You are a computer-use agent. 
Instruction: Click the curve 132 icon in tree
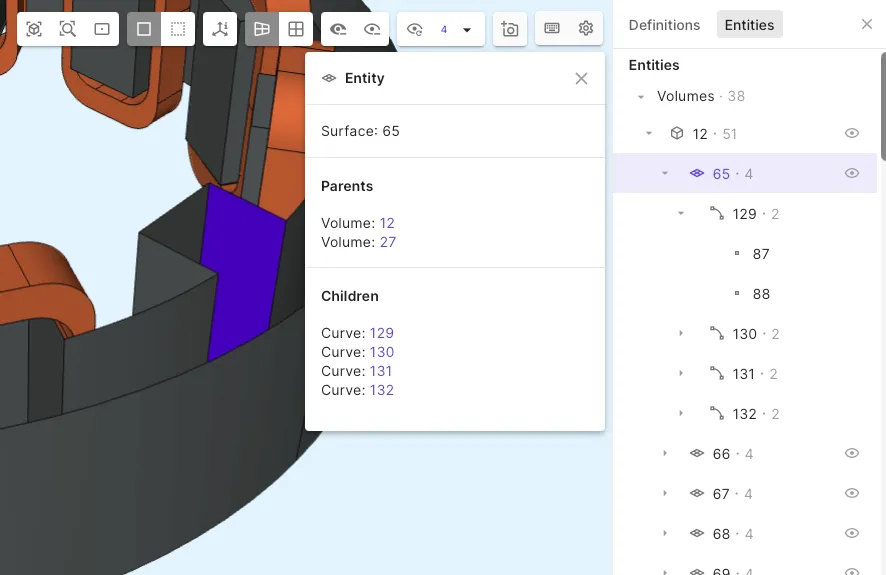click(716, 413)
